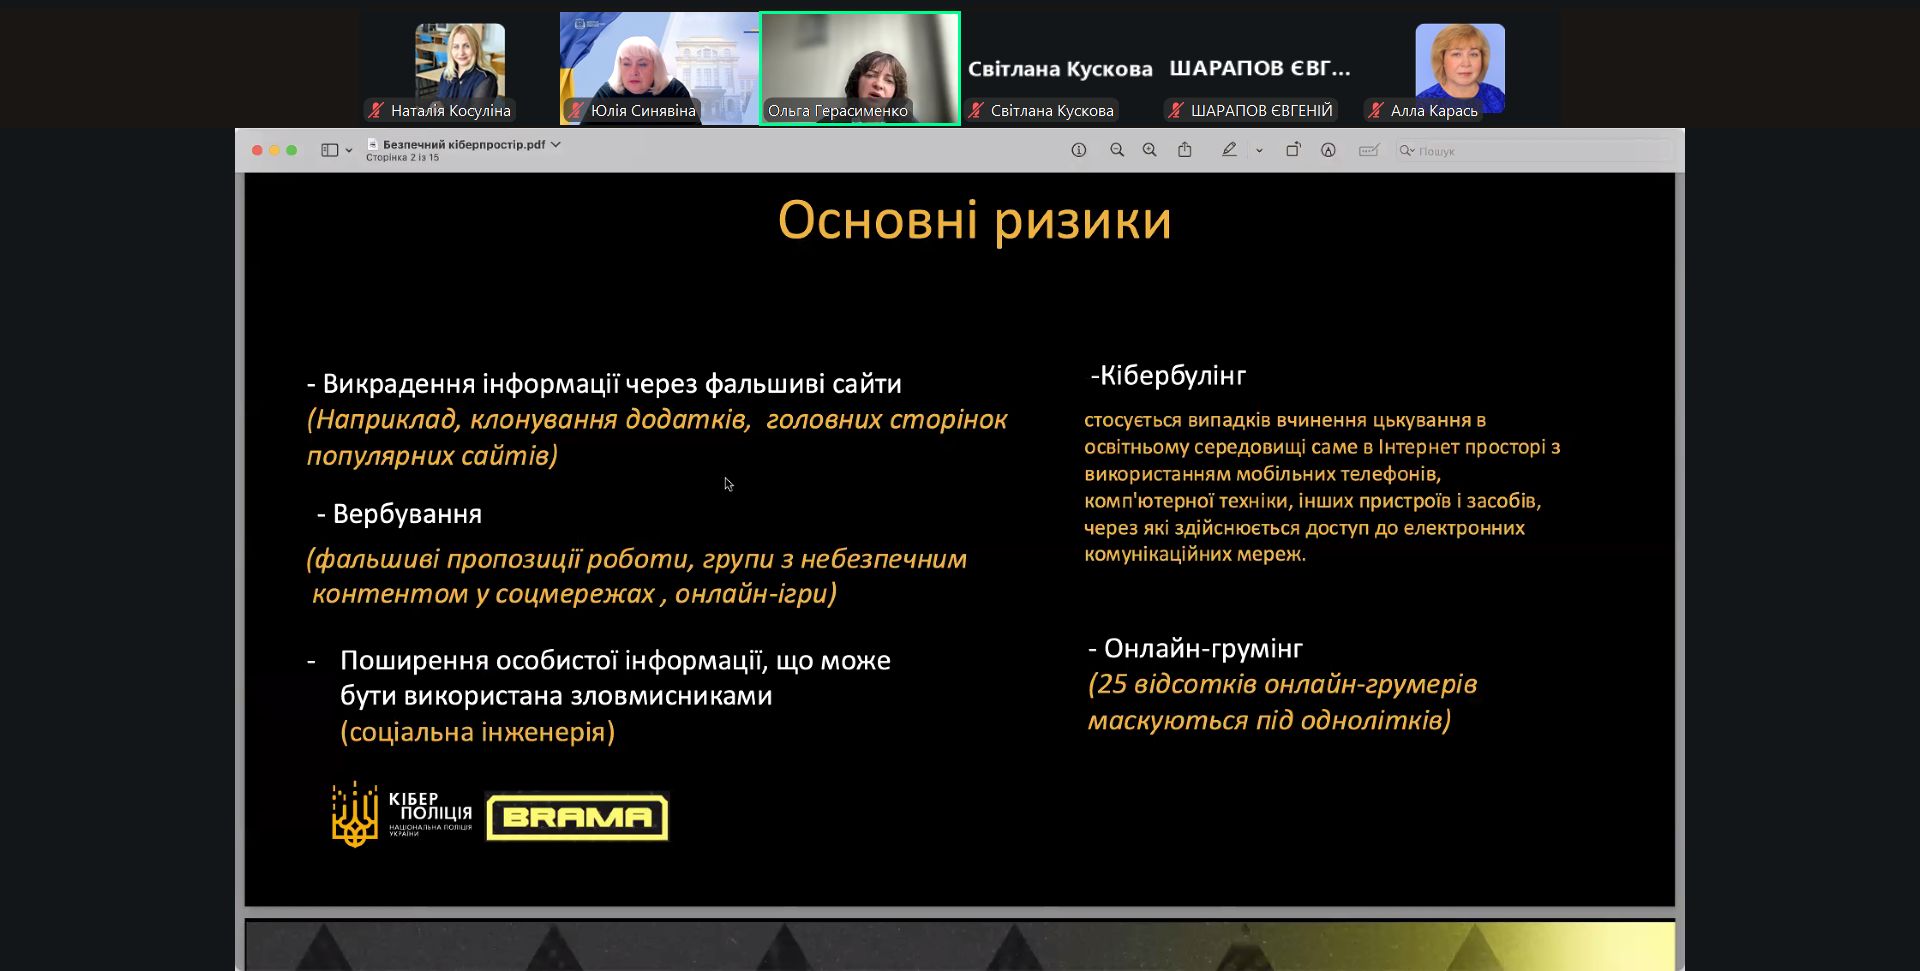Select Наталія Косуліна's video tile
Viewport: 1920px width, 971px height.
coord(459,68)
